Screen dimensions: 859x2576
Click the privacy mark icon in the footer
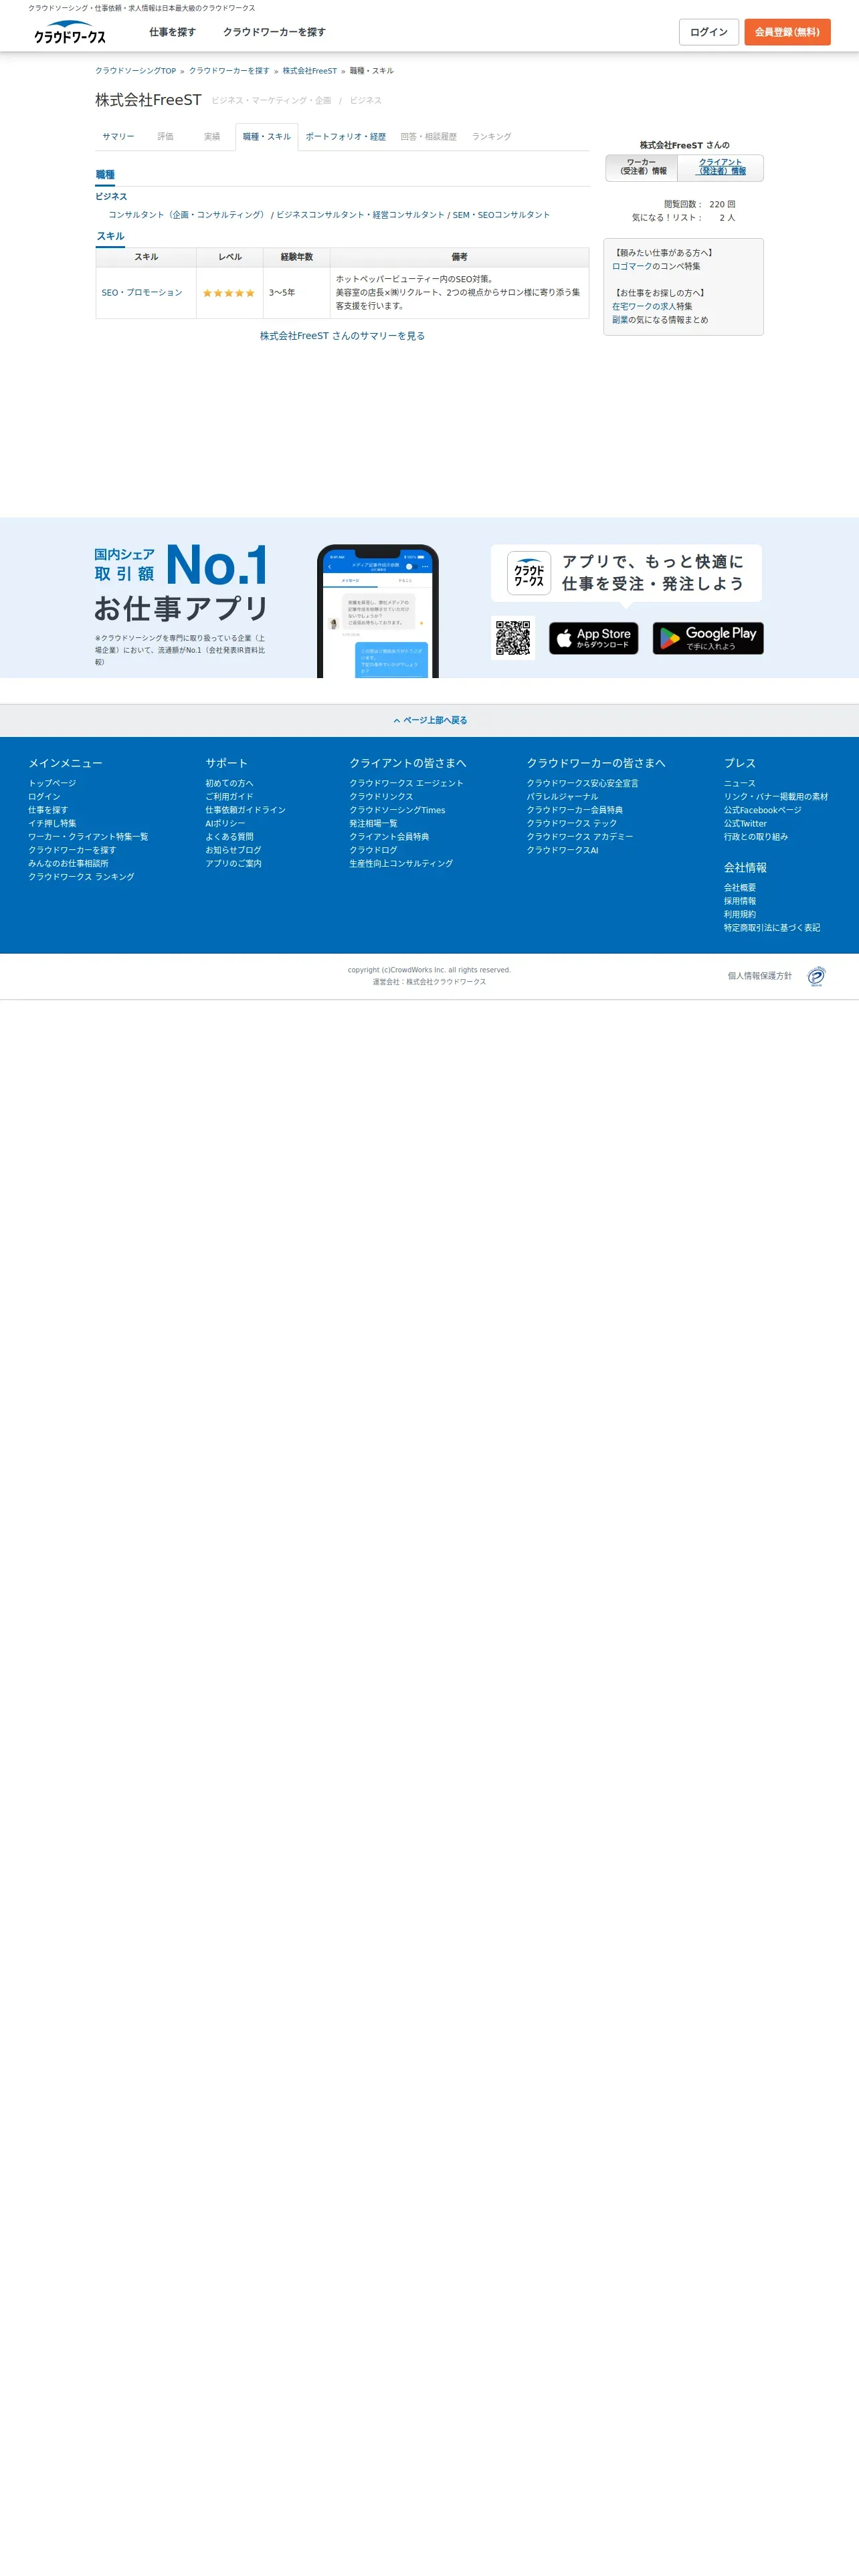[x=817, y=976]
